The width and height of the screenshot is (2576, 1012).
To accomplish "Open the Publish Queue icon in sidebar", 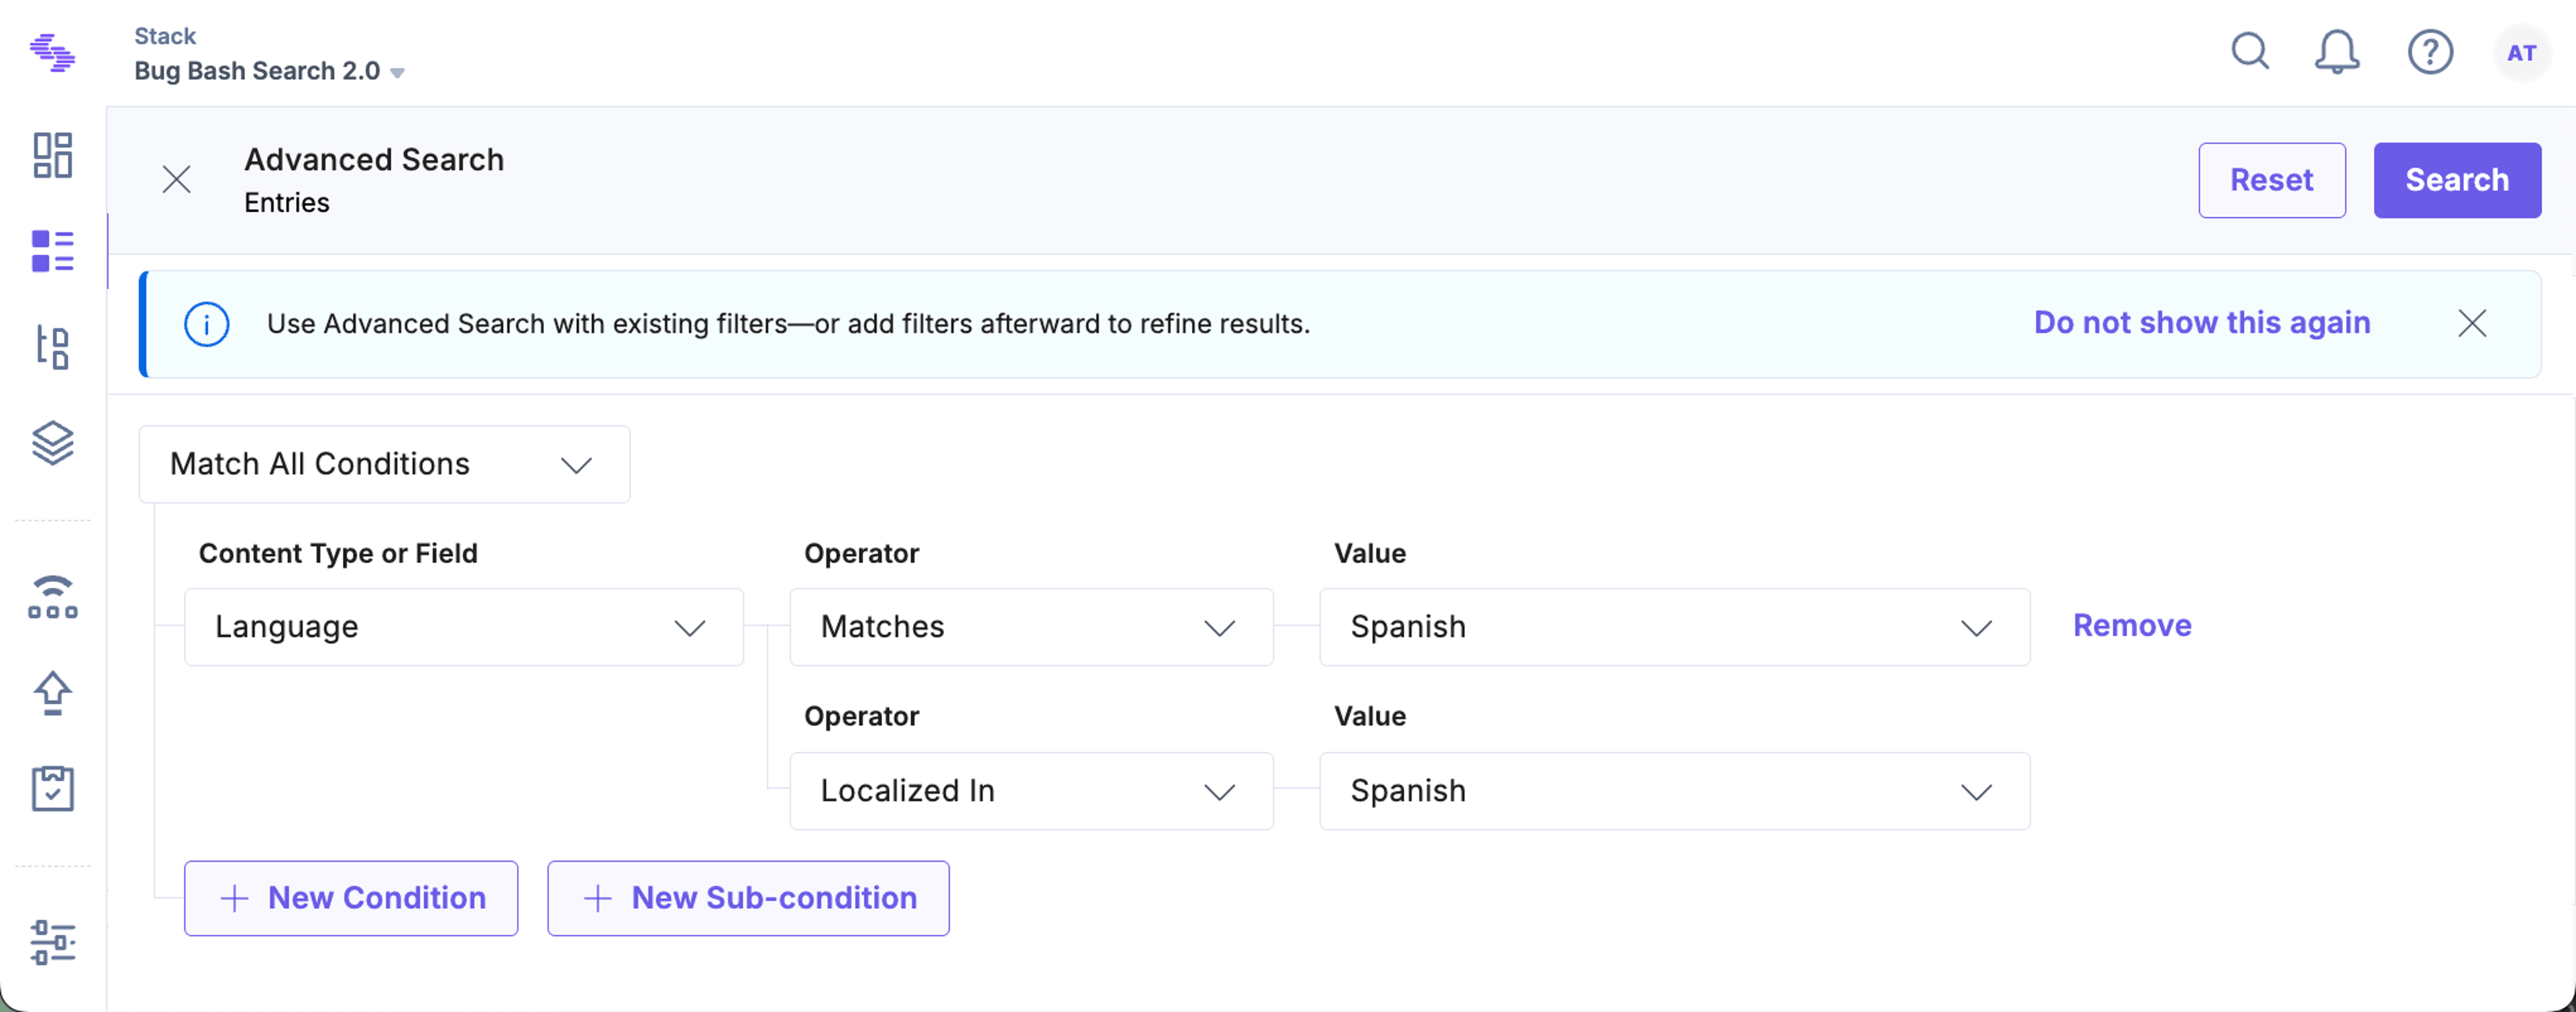I will click(52, 597).
